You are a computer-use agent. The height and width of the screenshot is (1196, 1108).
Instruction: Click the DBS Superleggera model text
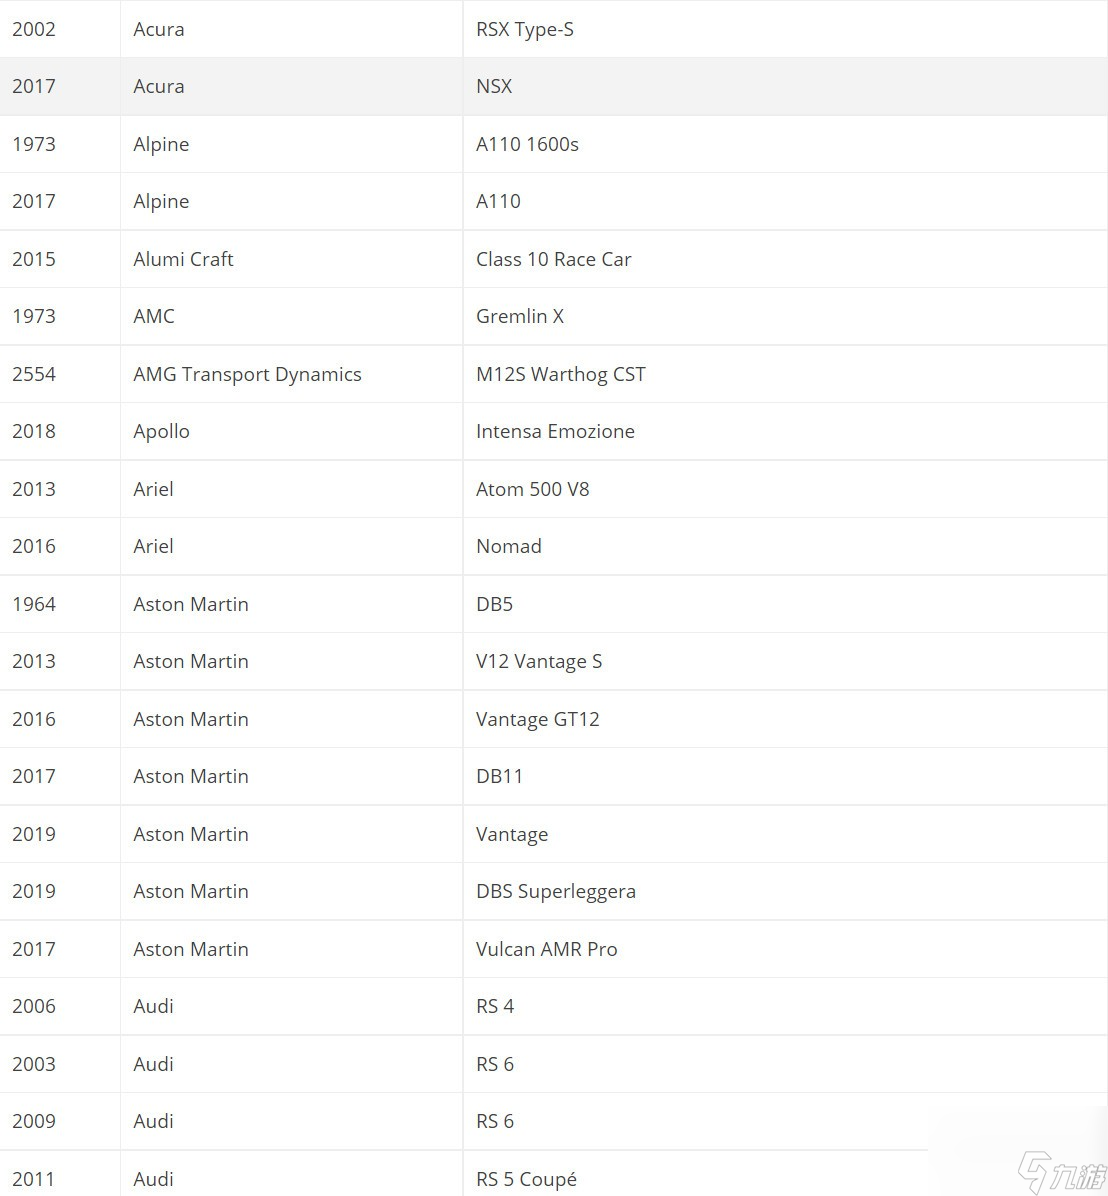click(x=555, y=892)
